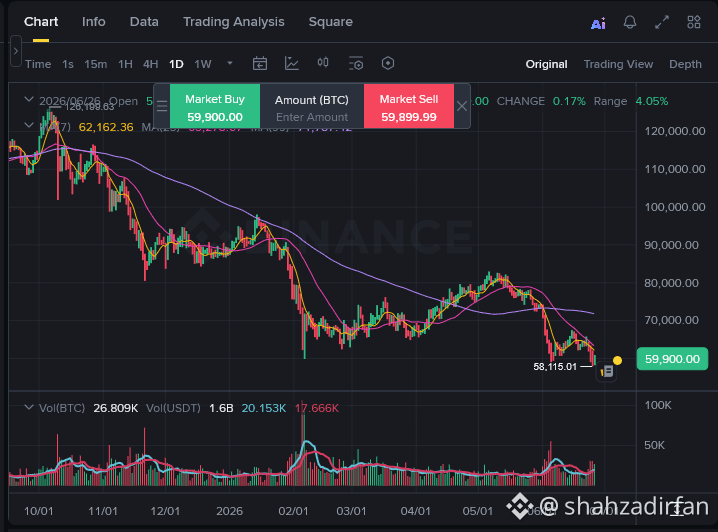Open the Data tab
Screen dimensions: 718x532
click(x=144, y=22)
